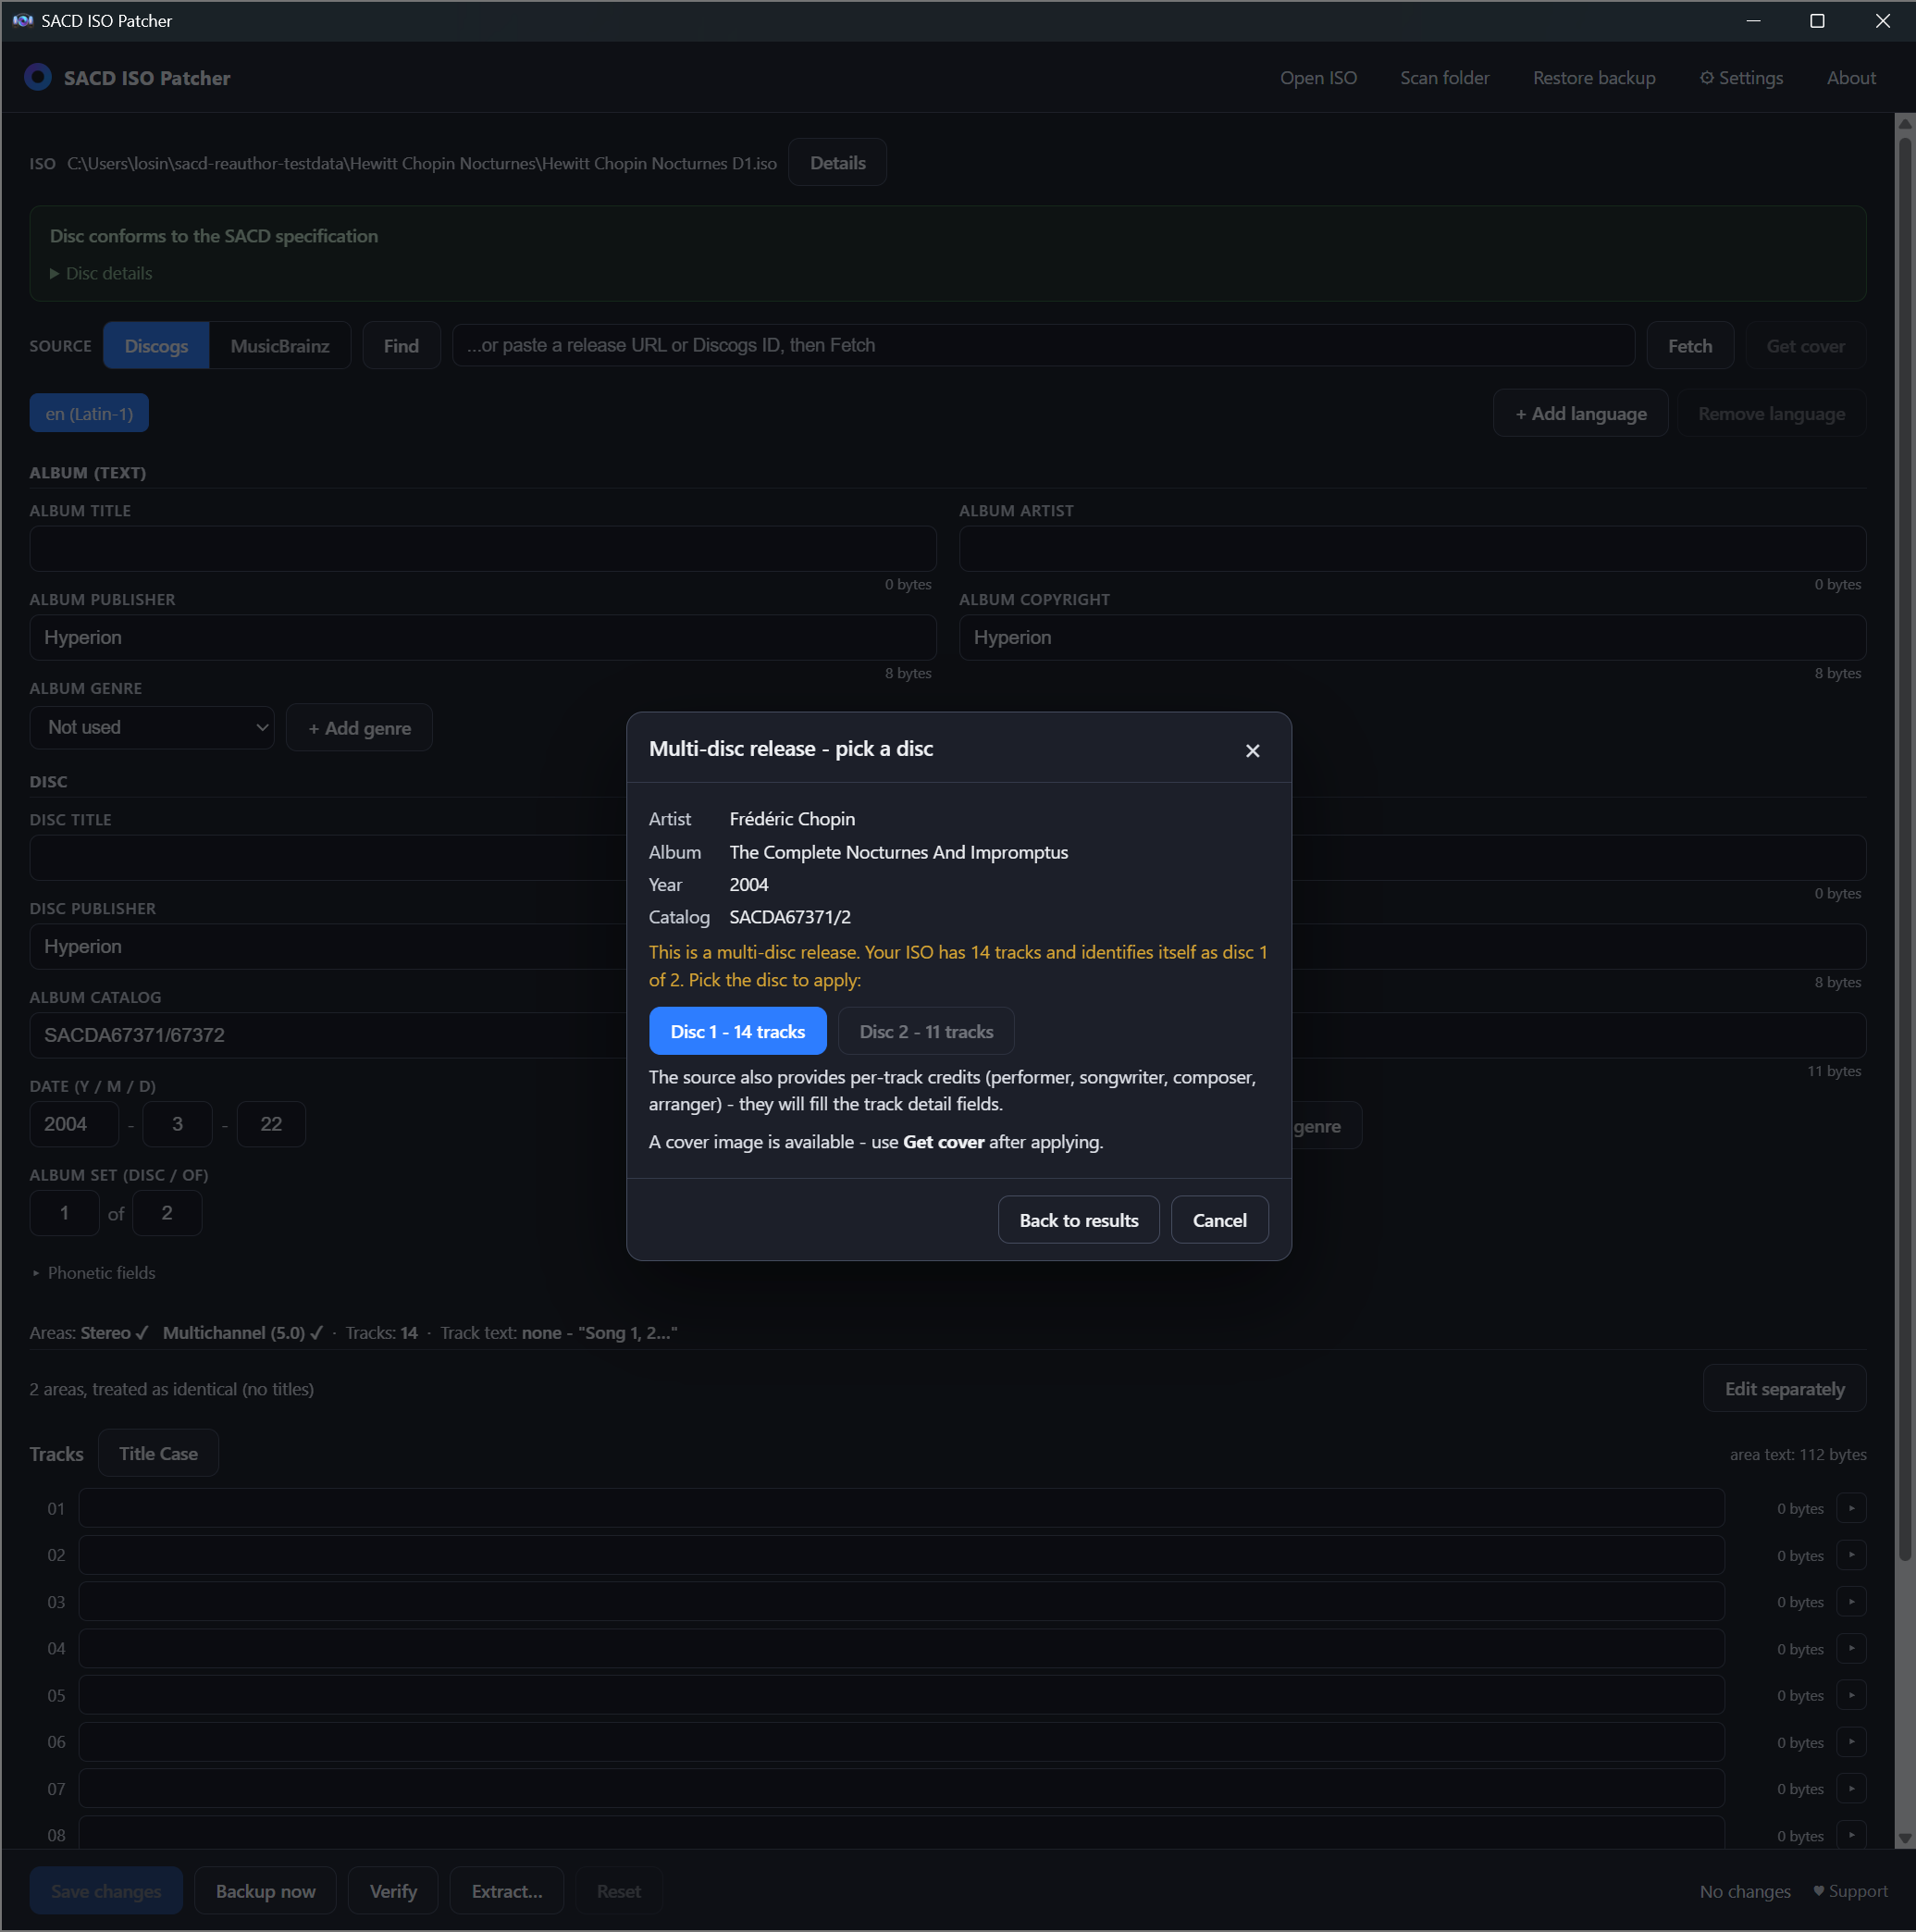Select the en (Latin-1) language tab

pos(89,413)
